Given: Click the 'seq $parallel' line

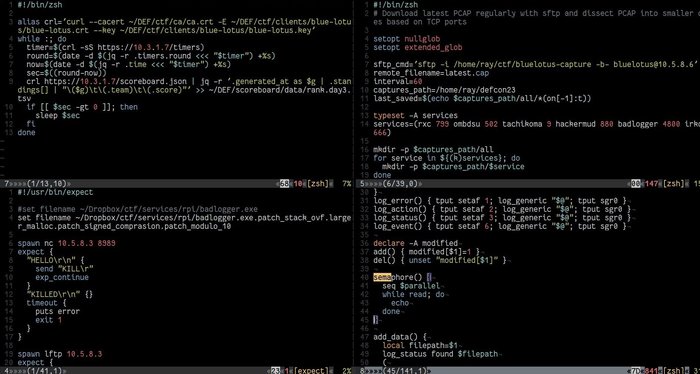Looking at the screenshot, I should pyautogui.click(x=411, y=286).
